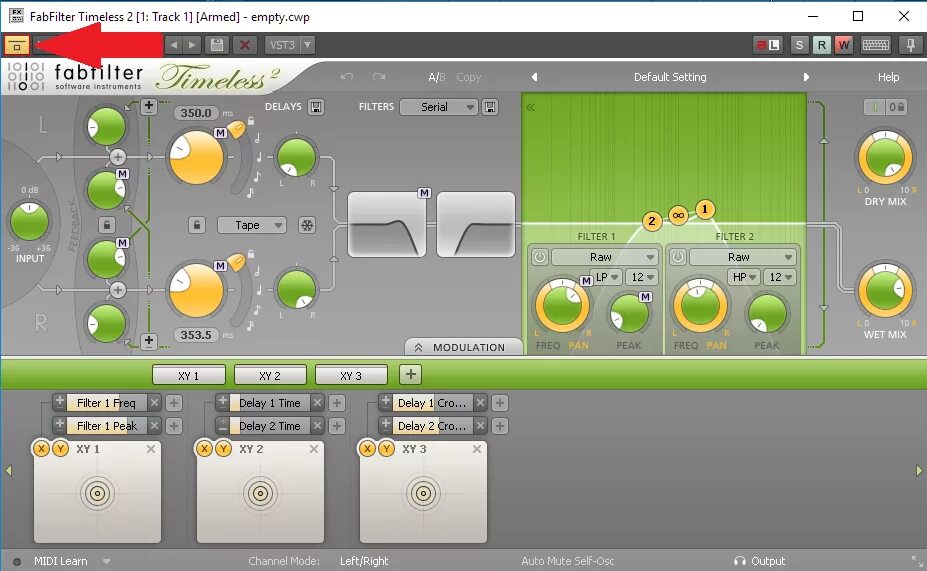Collapse filter display with double chevron icon

pos(530,107)
